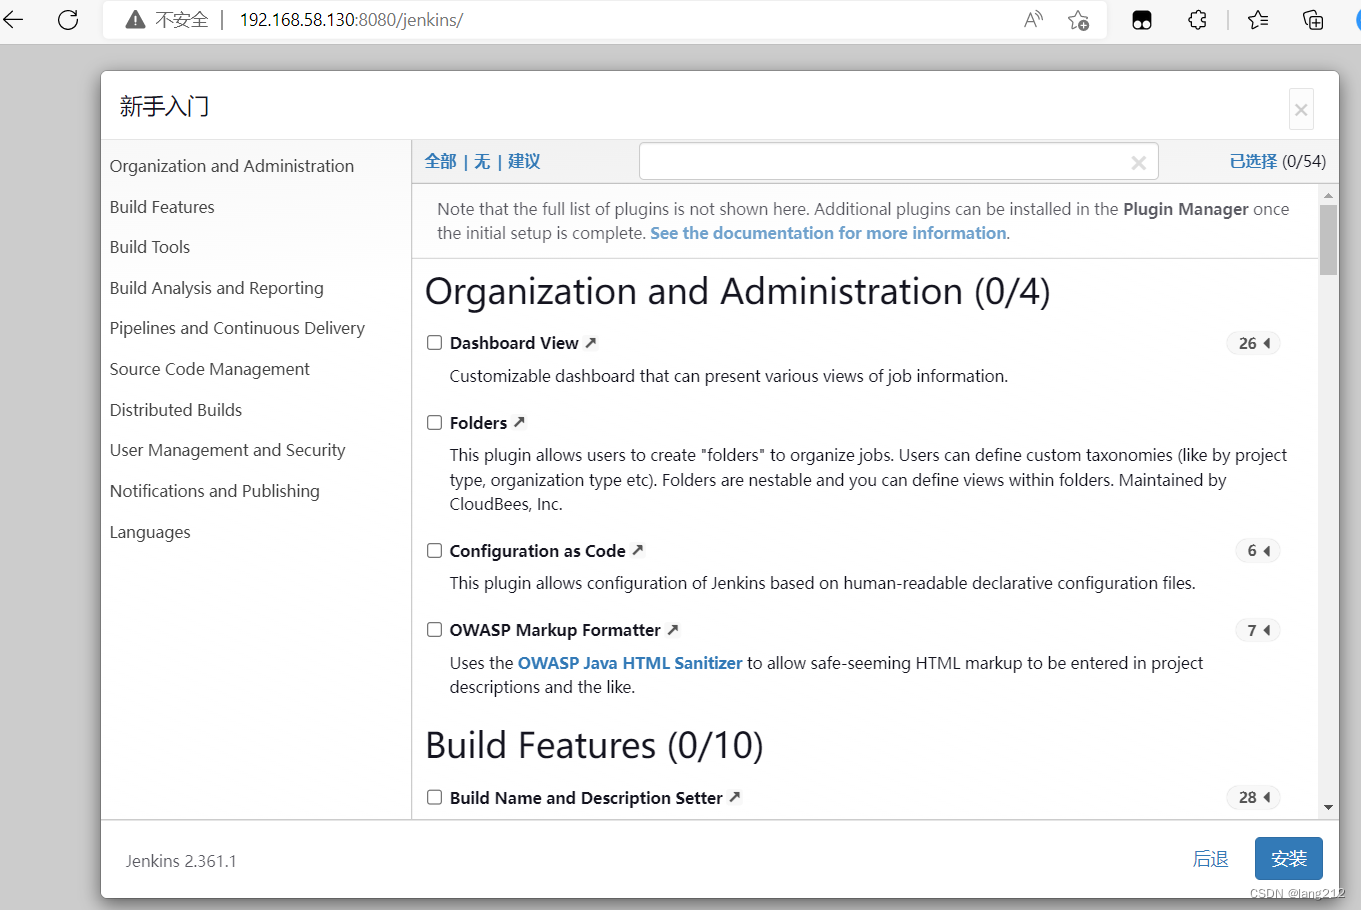Expand OWASP Markup Formatter dependency count 7

1258,630
